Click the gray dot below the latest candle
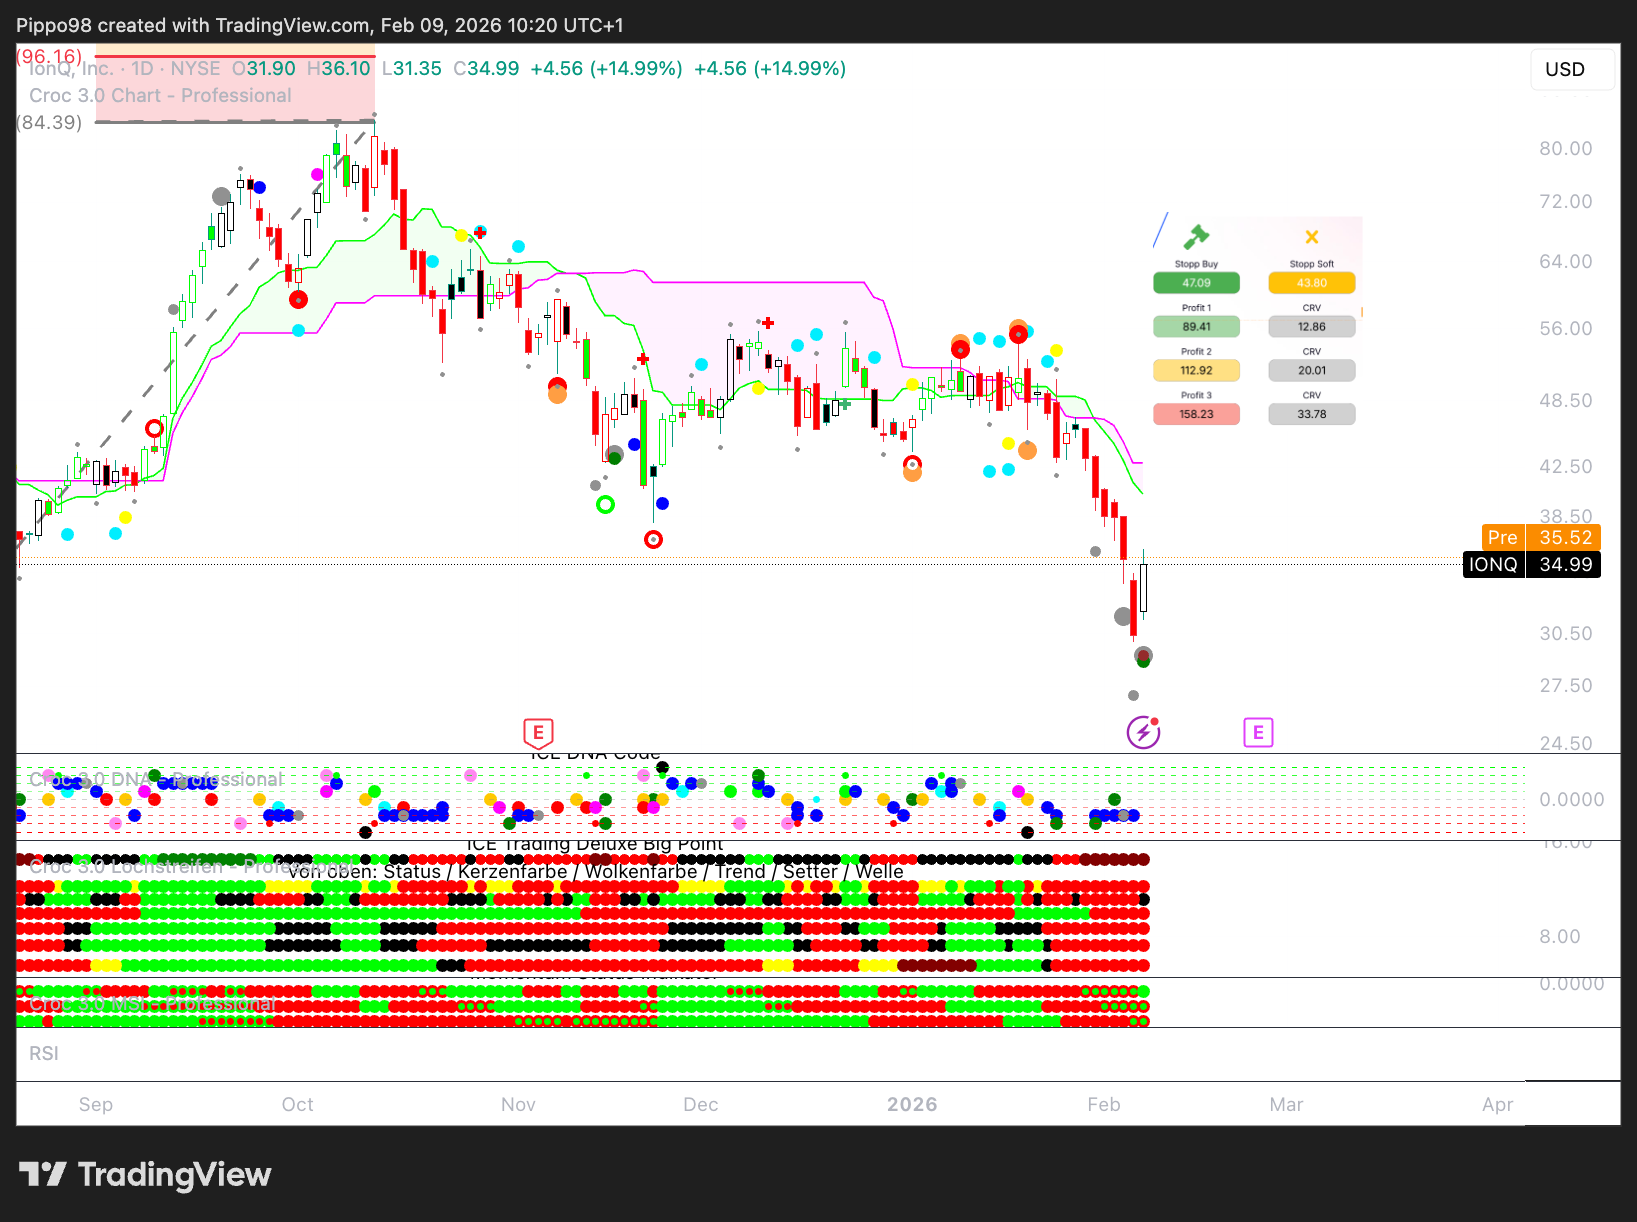The image size is (1637, 1222). coord(1133,695)
